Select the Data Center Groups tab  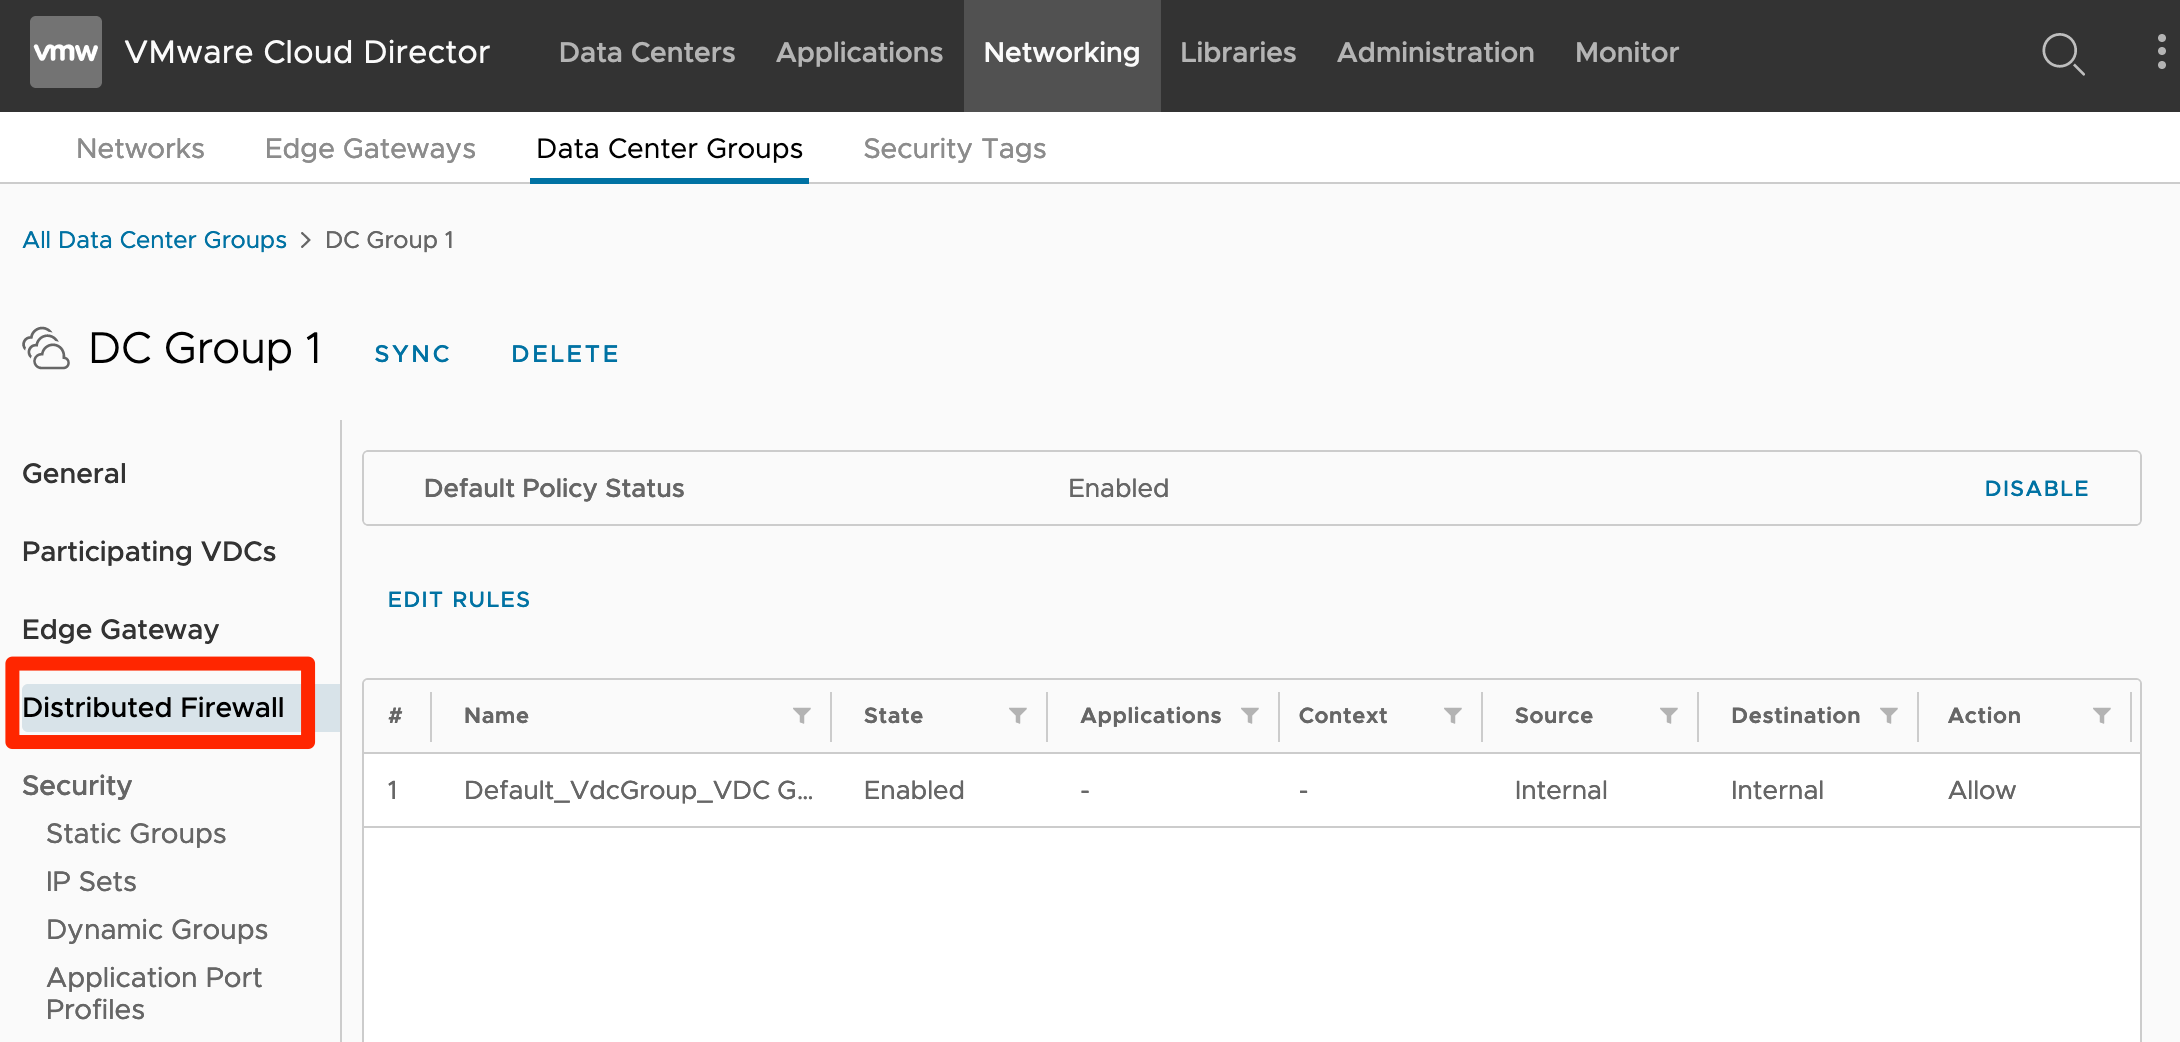pyautogui.click(x=669, y=149)
